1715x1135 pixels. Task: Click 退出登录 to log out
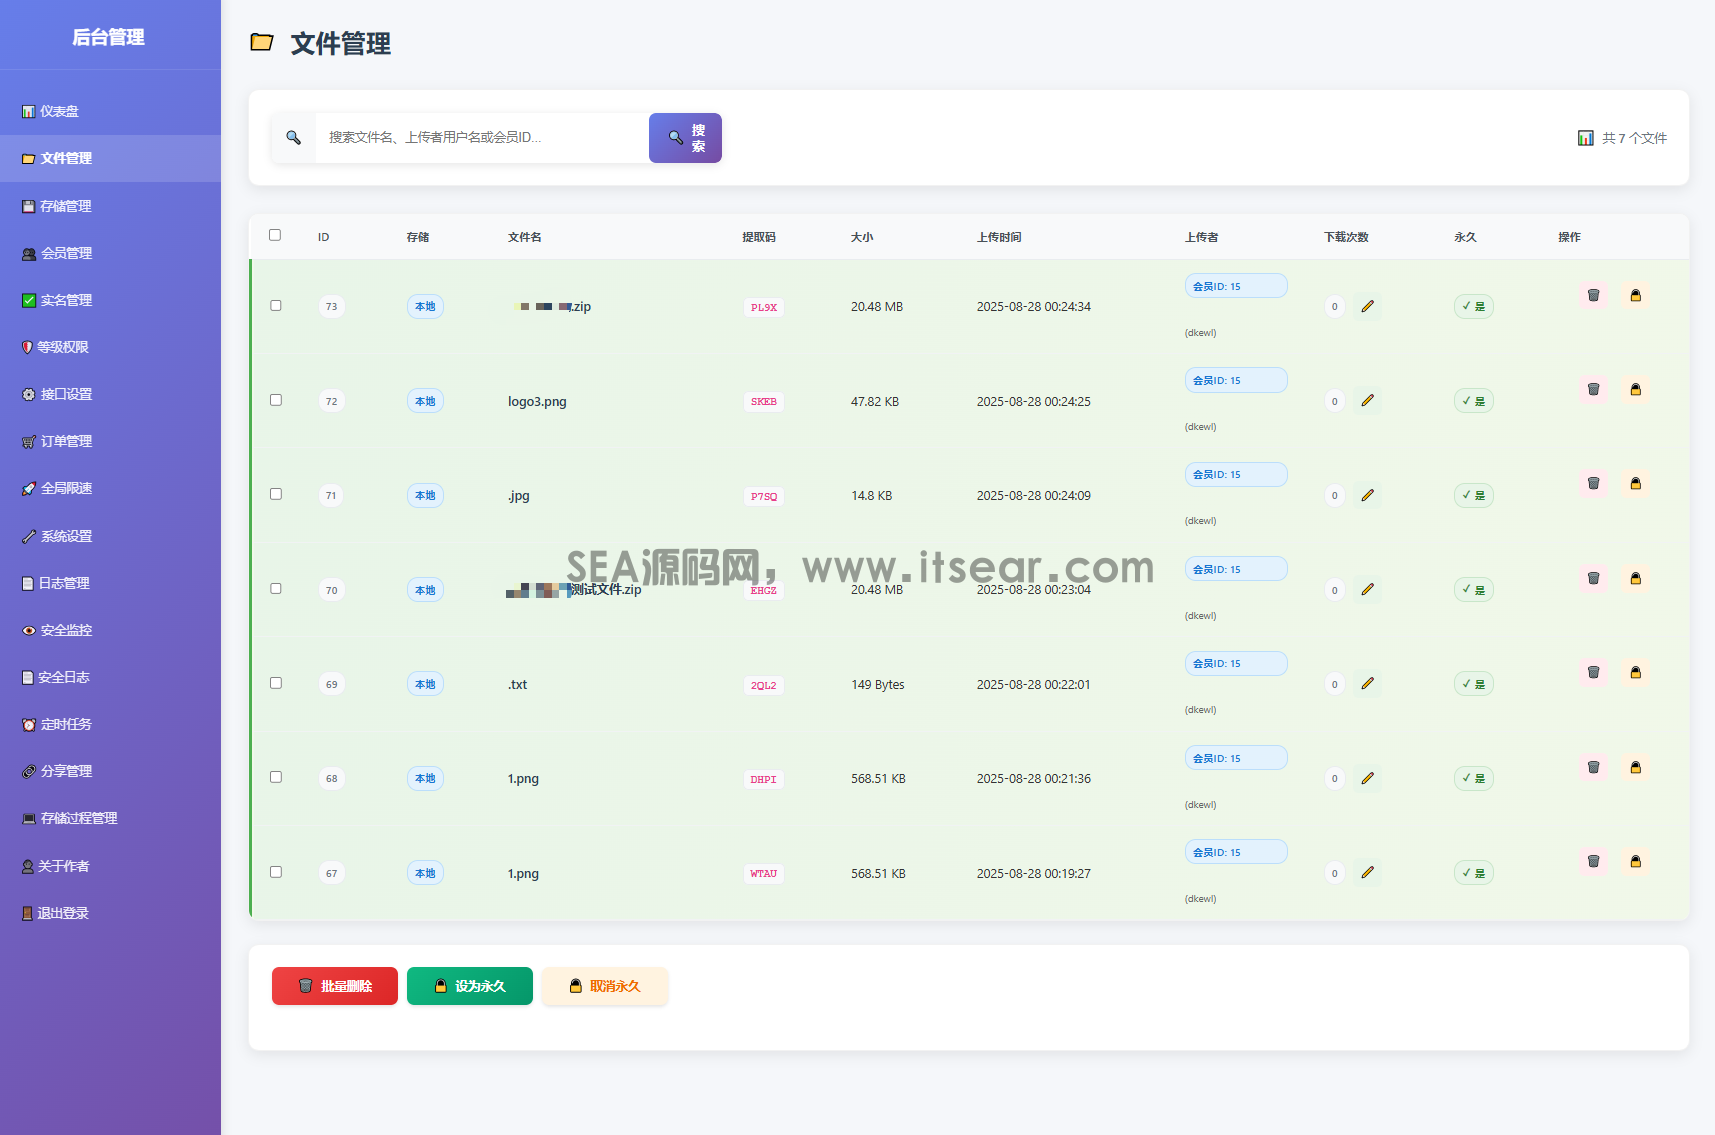pyautogui.click(x=110, y=913)
